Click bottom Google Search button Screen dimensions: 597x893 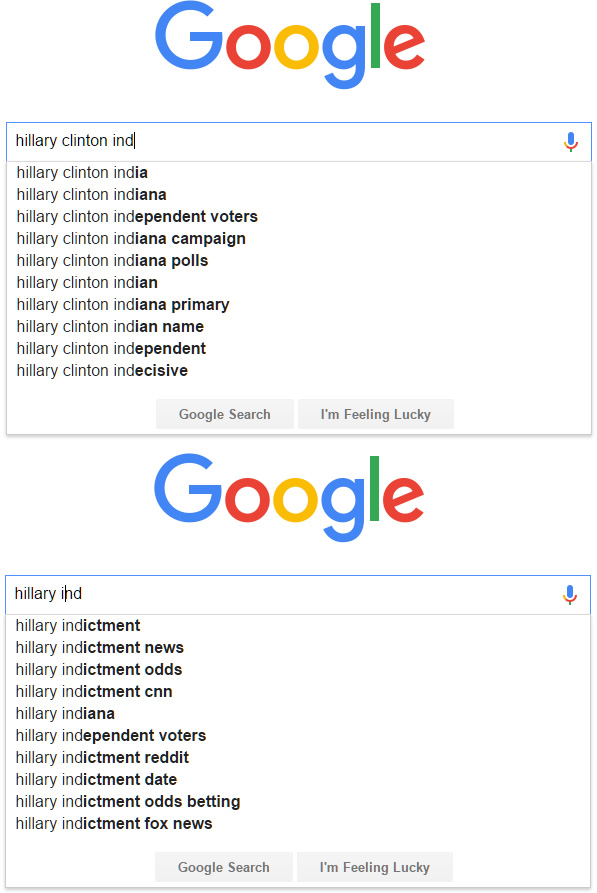click(224, 867)
